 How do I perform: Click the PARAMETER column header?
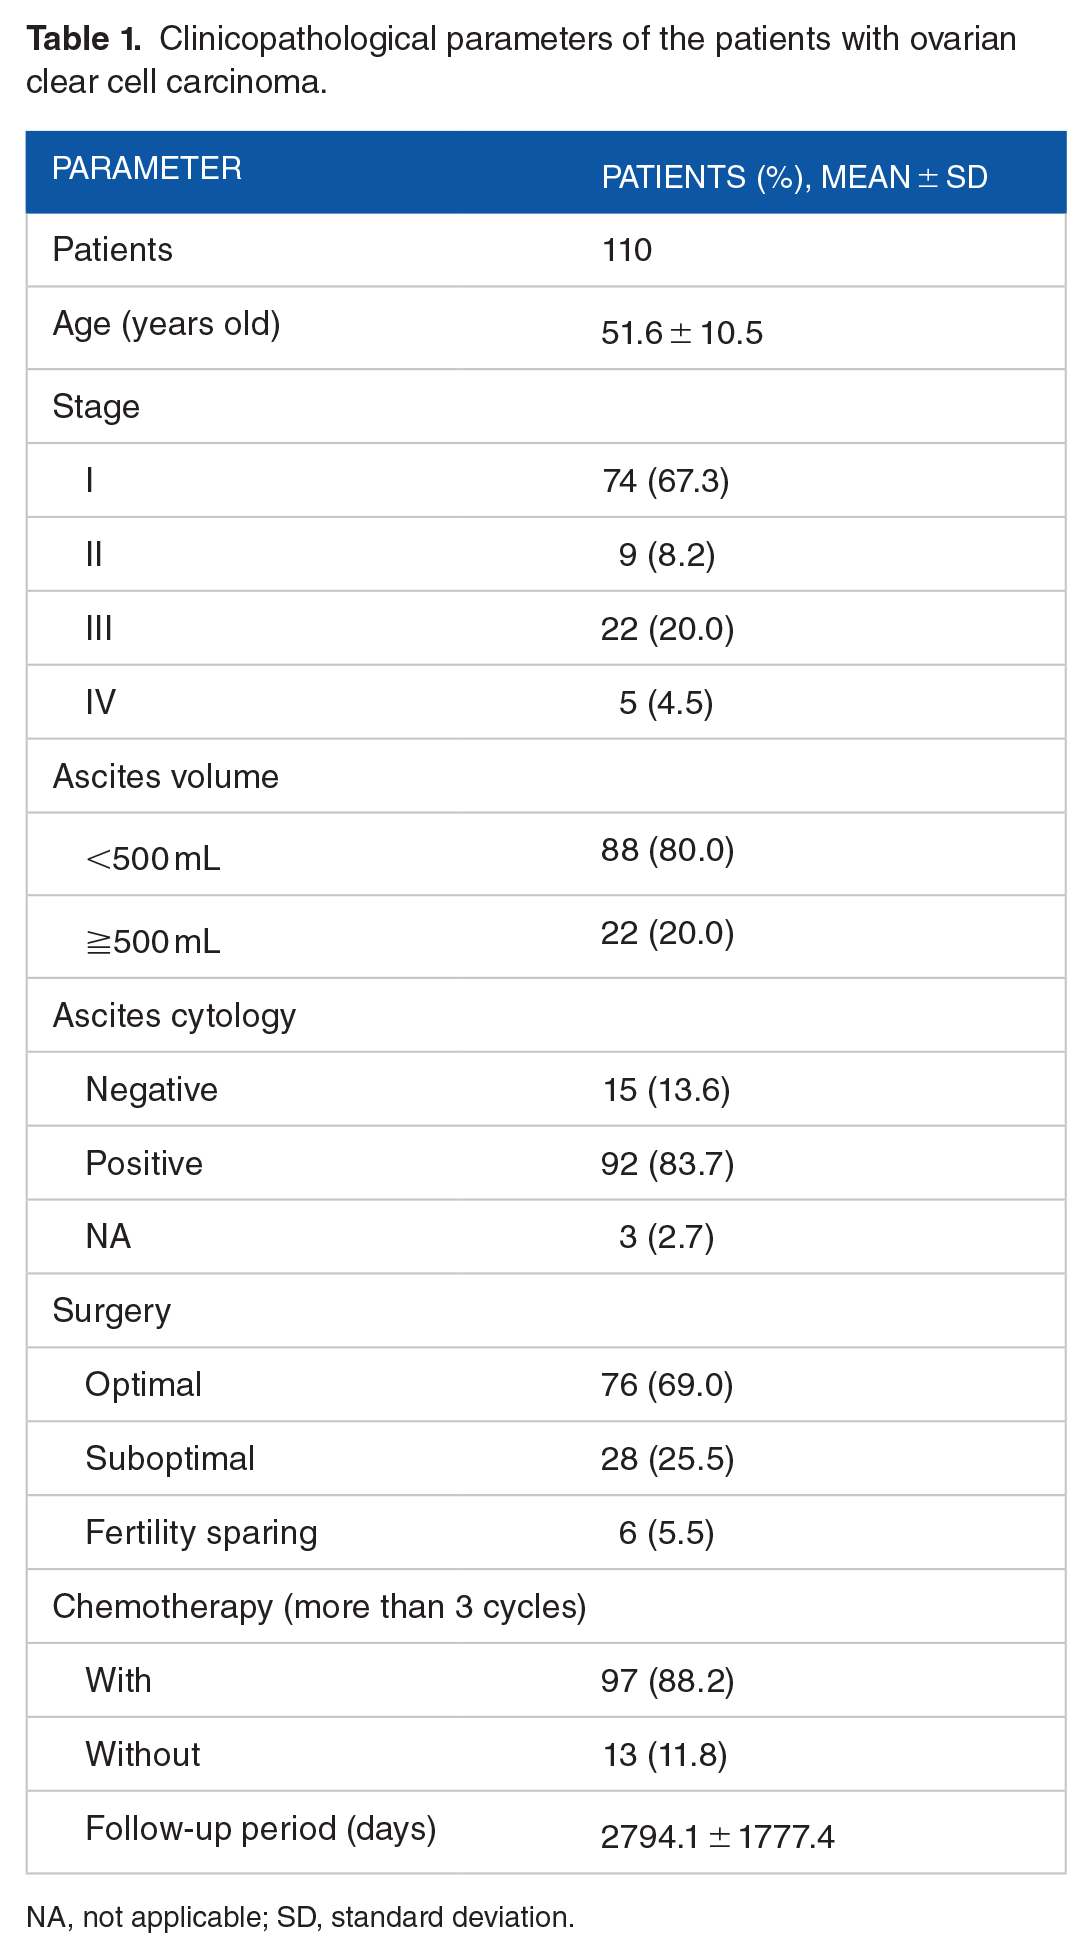coord(147,168)
